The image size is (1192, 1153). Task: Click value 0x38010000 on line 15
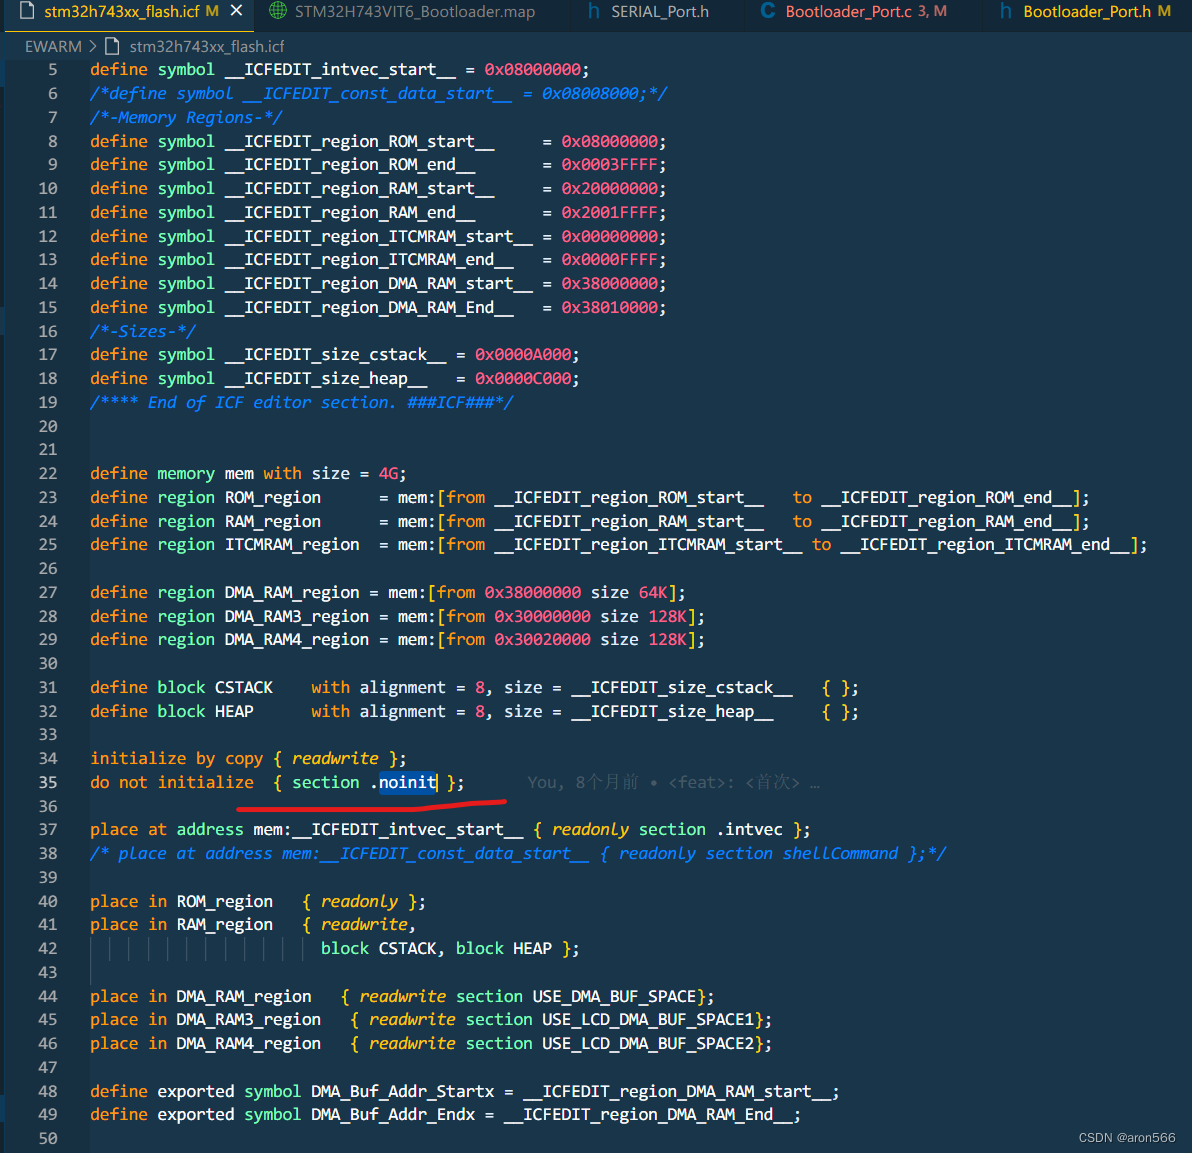pos(610,308)
